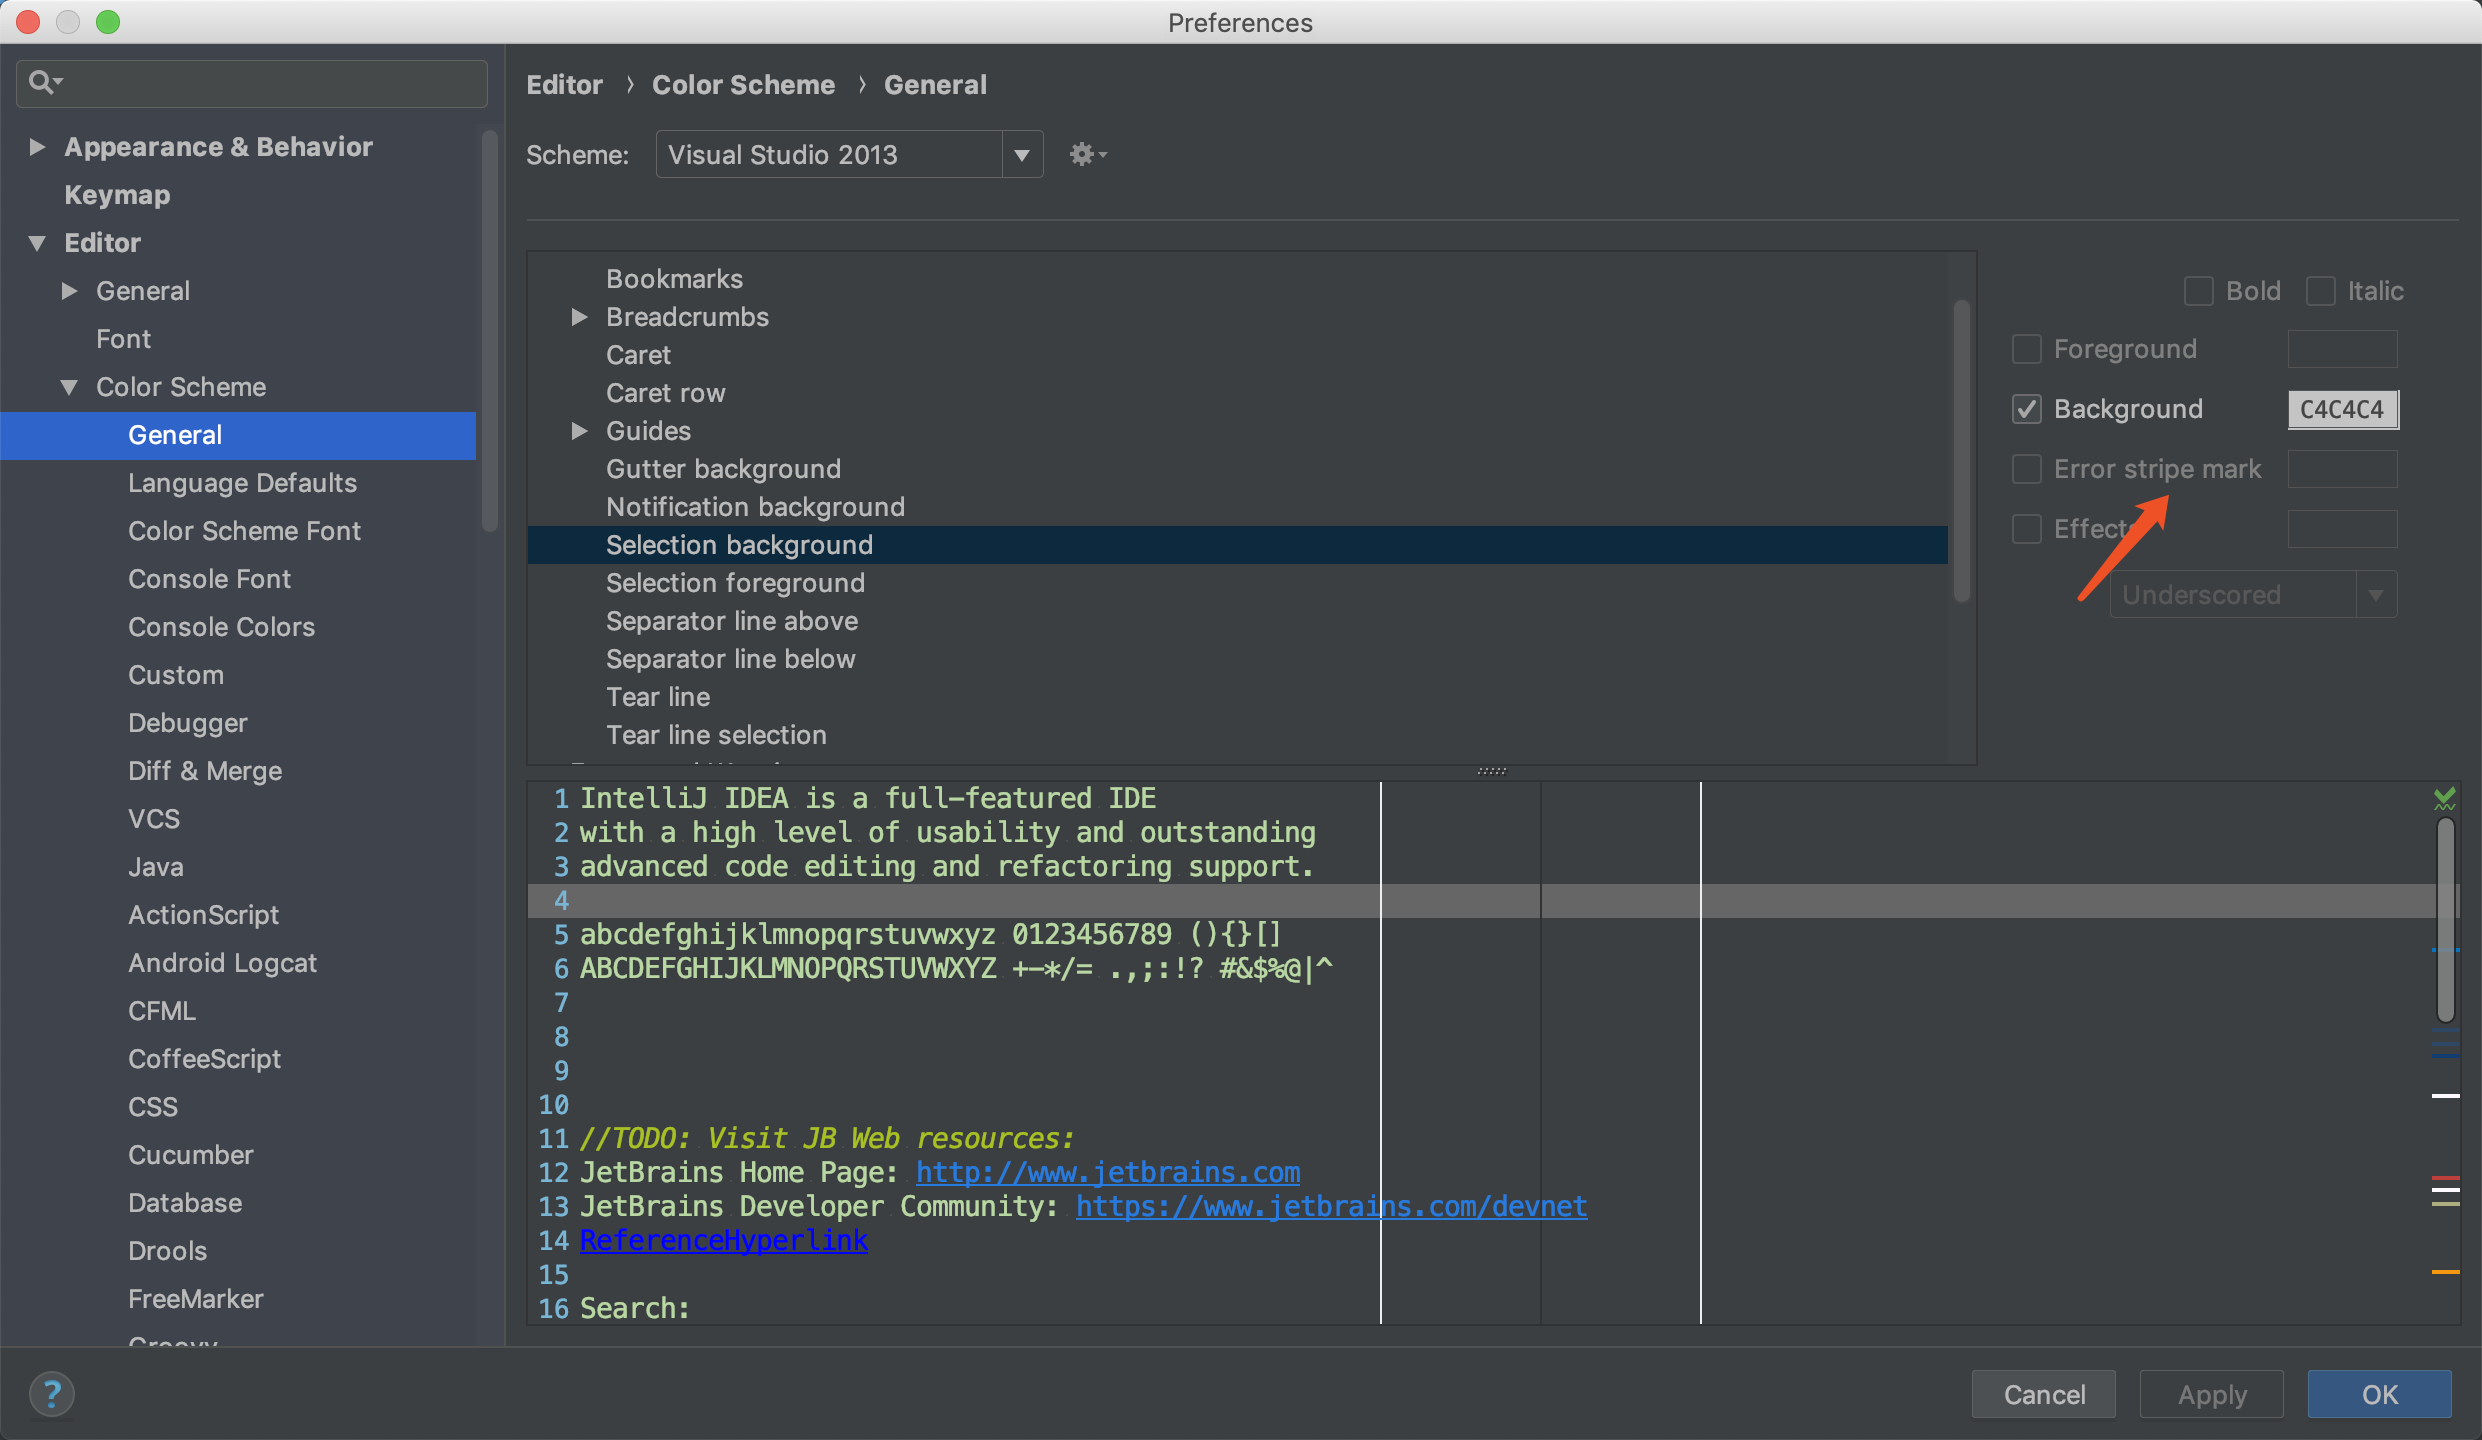Screen dimensions: 2482x1440
Task: Collapse the Color Scheme tree node
Action: tap(69, 387)
